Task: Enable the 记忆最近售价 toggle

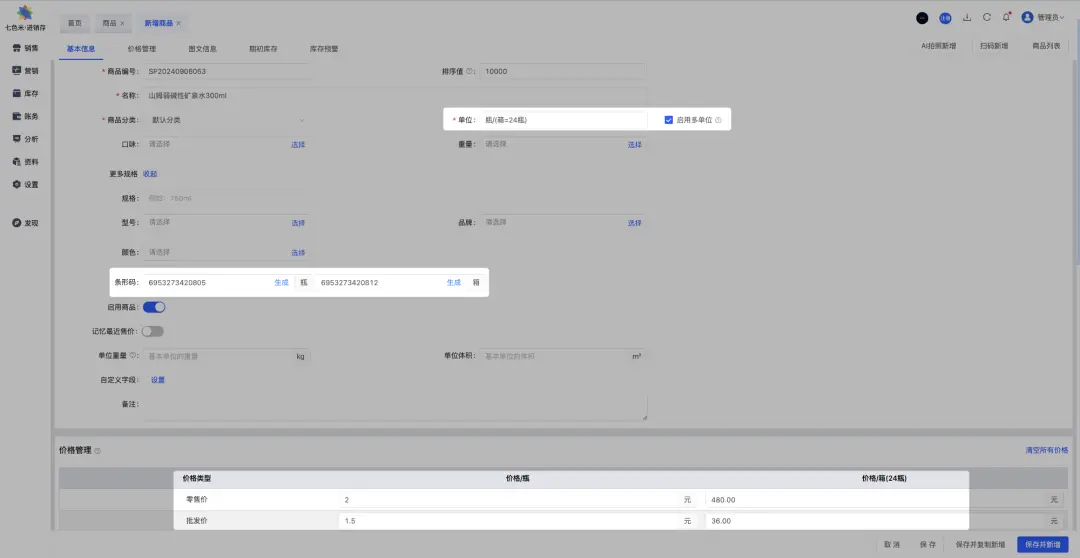Action: pyautogui.click(x=153, y=331)
